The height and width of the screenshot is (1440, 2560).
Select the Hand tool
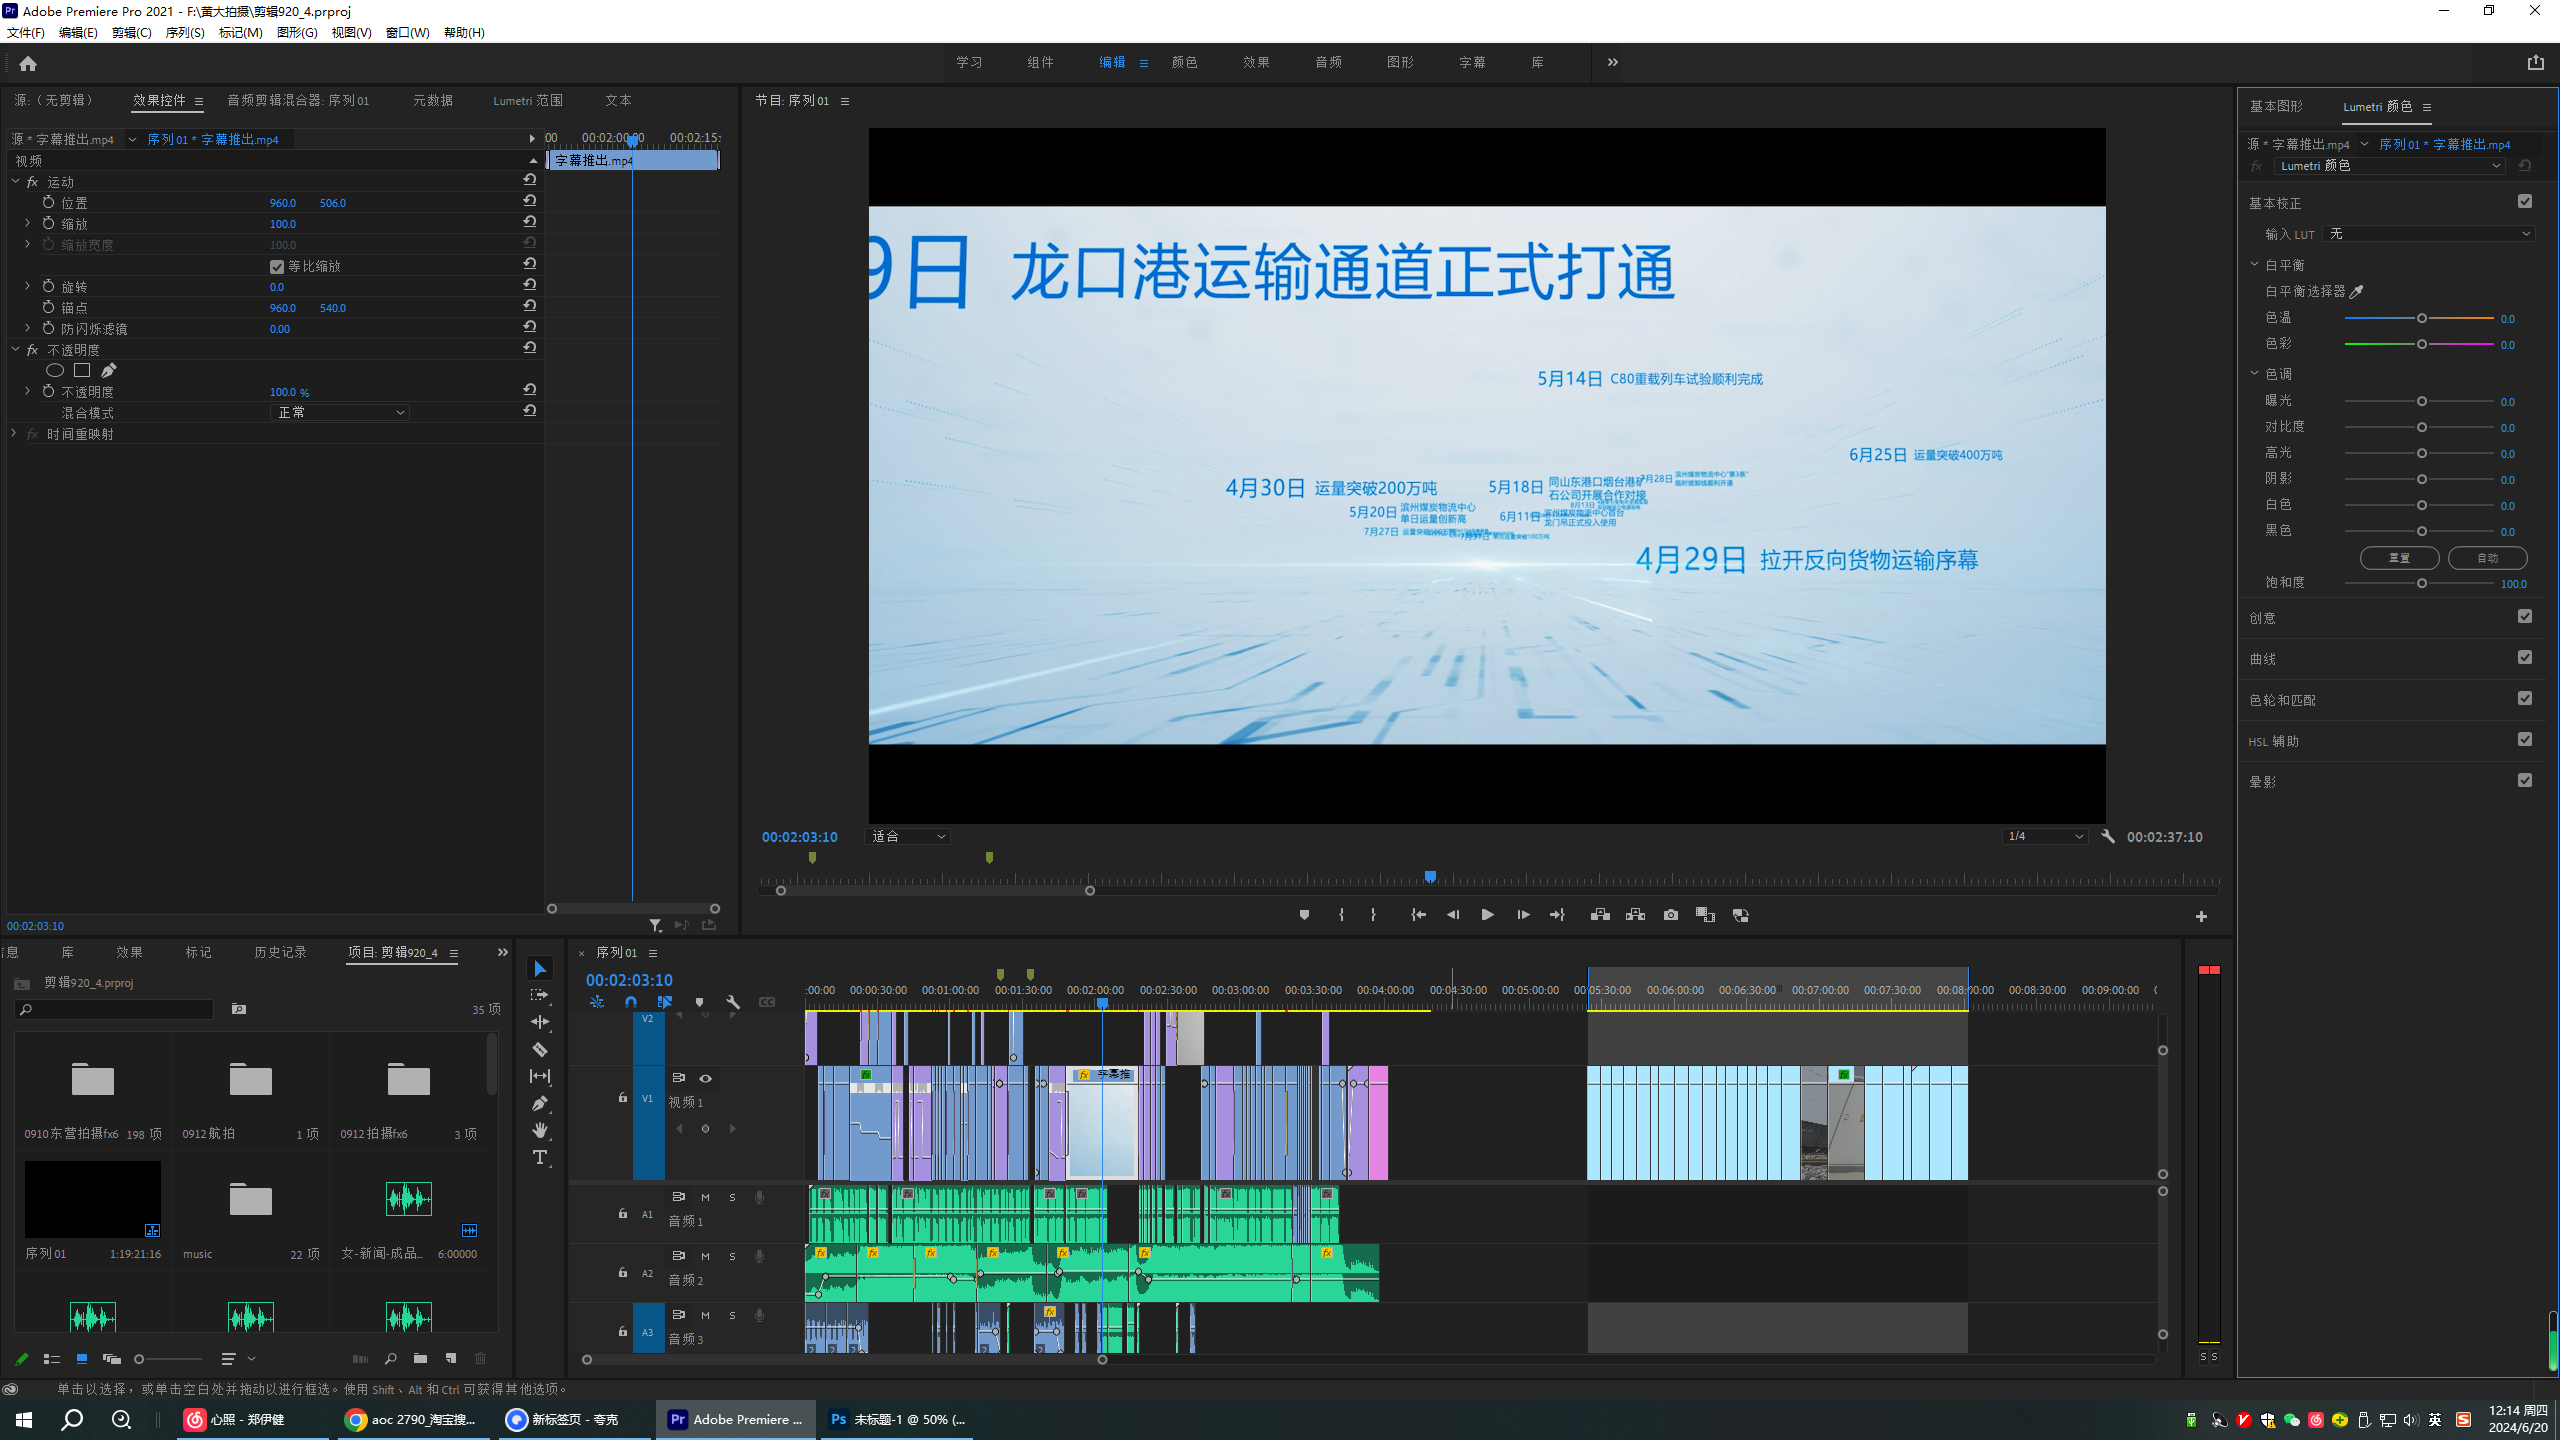coord(540,1130)
